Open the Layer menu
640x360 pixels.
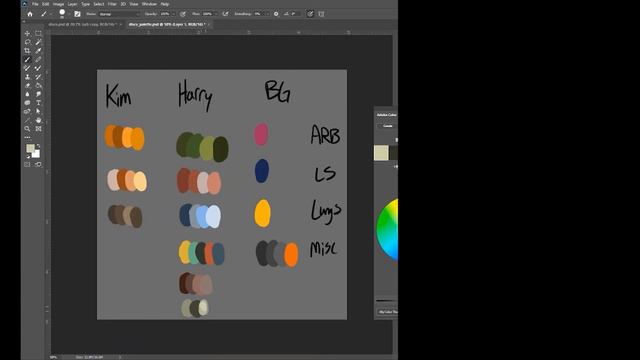click(73, 4)
